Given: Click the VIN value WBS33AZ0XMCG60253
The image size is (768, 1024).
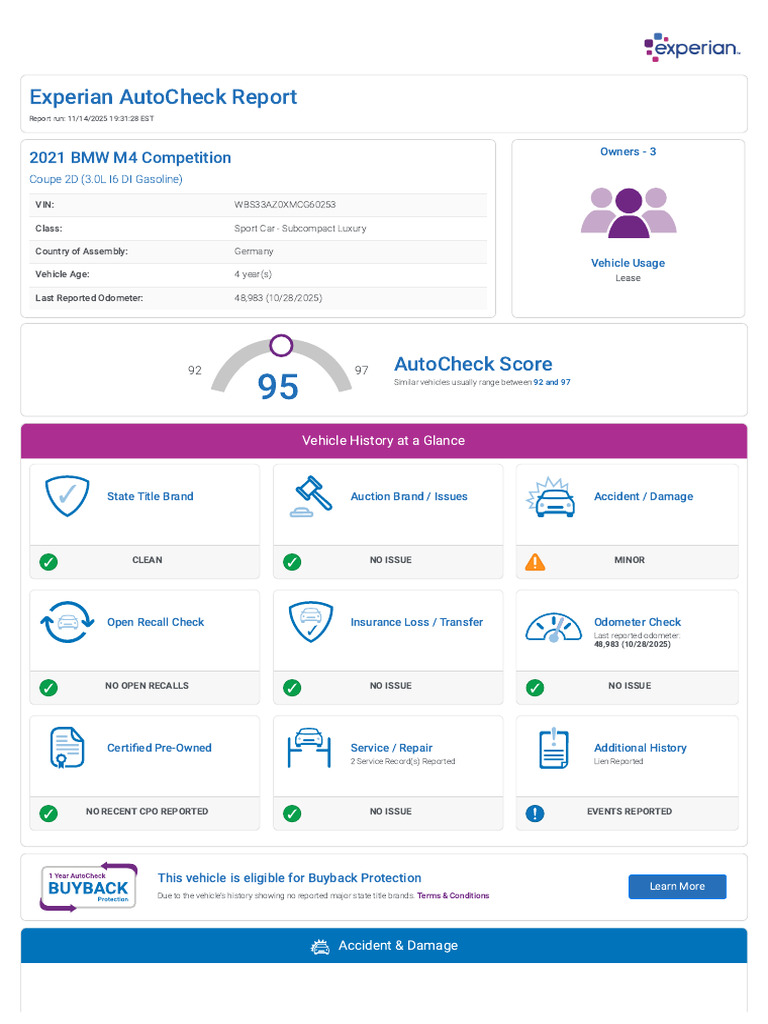Looking at the screenshot, I should (285, 204).
